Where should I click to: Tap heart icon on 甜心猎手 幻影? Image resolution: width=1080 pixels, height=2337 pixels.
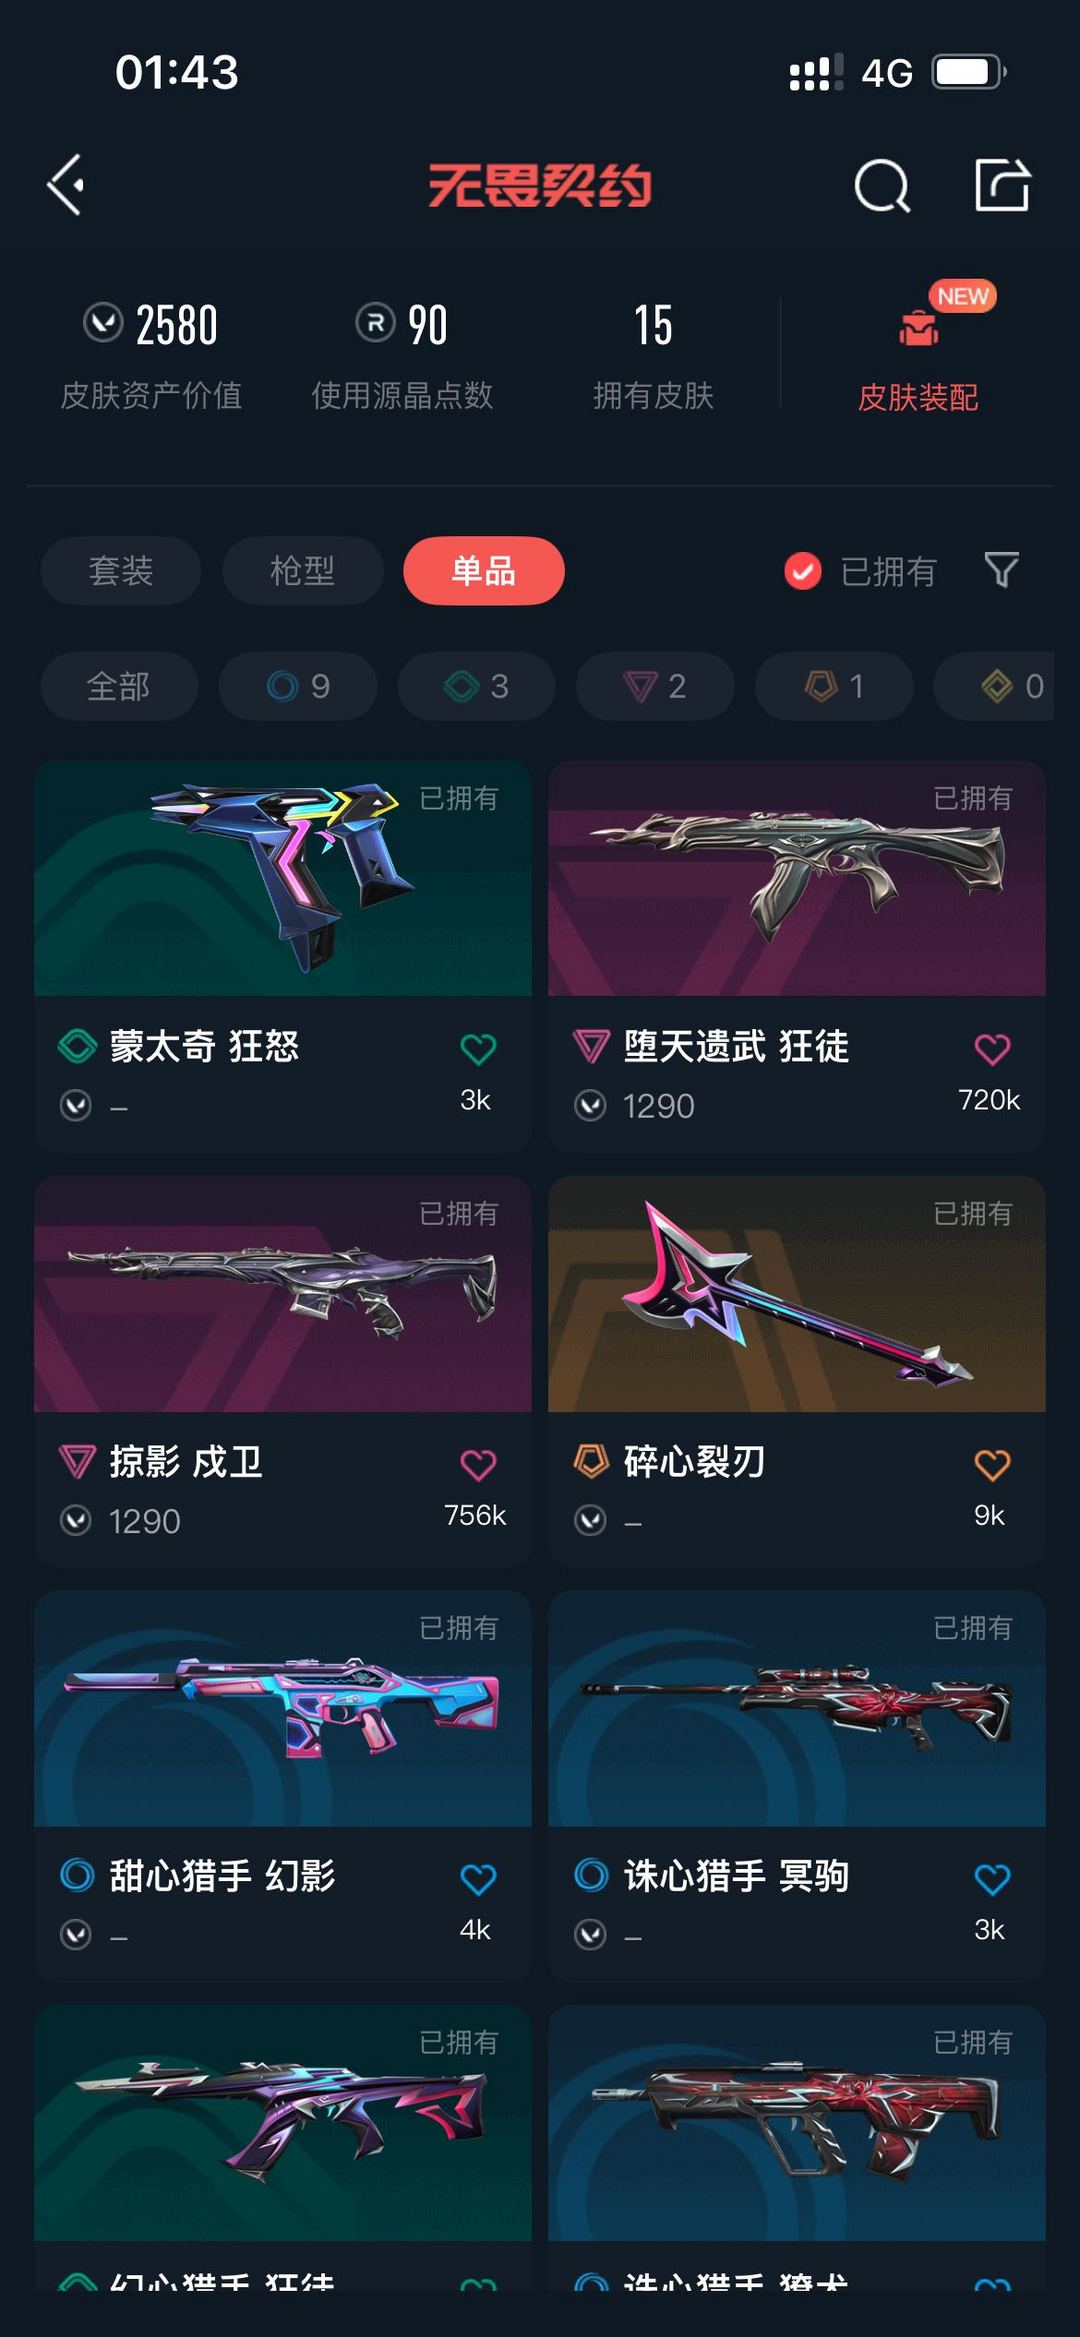[x=478, y=1879]
